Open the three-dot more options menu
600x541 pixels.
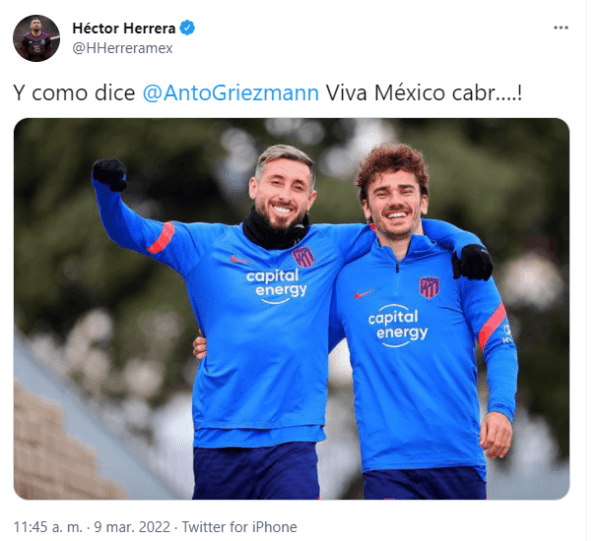point(561,28)
